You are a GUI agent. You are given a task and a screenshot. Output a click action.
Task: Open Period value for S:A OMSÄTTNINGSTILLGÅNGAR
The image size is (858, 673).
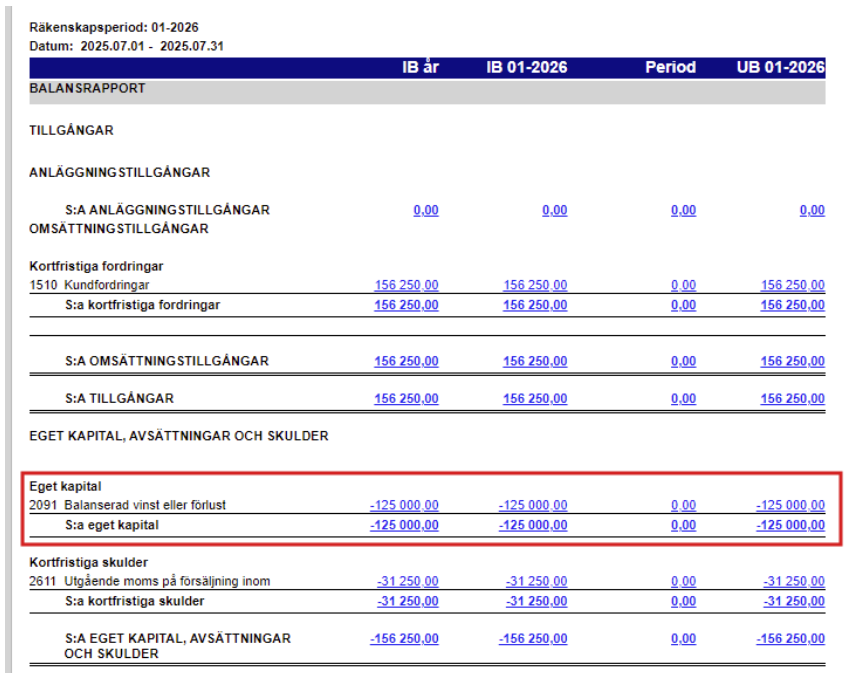click(x=683, y=361)
